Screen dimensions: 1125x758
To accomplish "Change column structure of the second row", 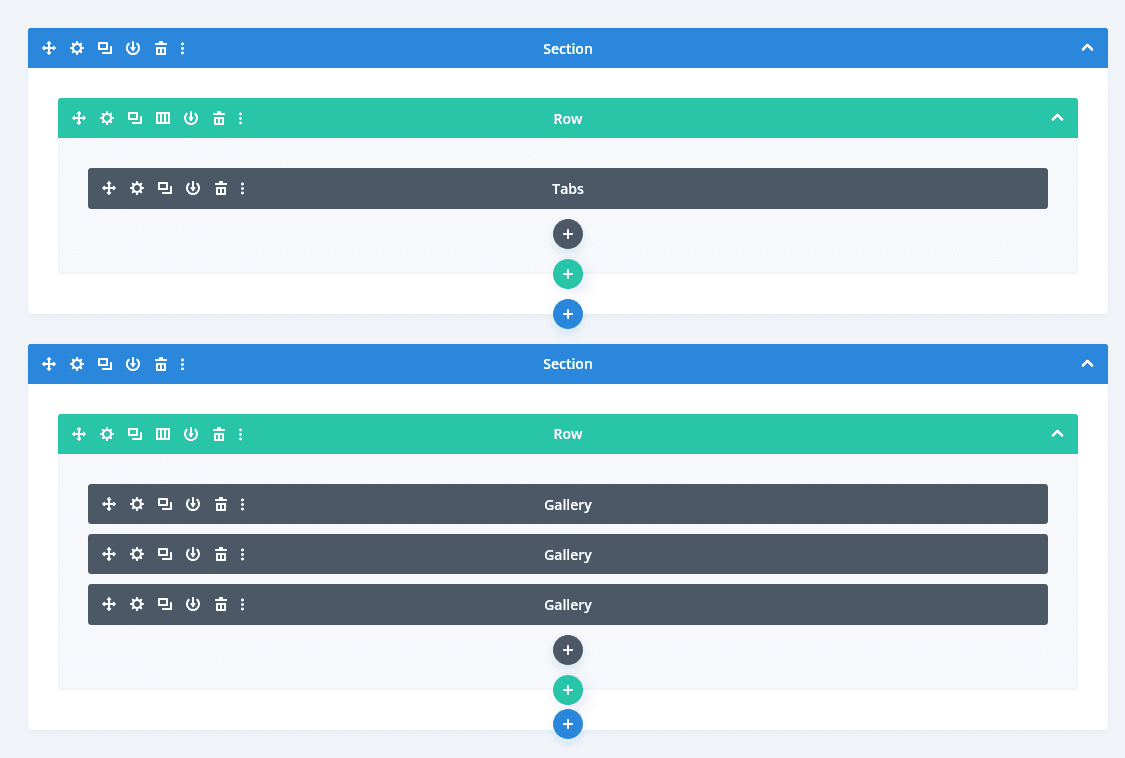I will coord(163,434).
